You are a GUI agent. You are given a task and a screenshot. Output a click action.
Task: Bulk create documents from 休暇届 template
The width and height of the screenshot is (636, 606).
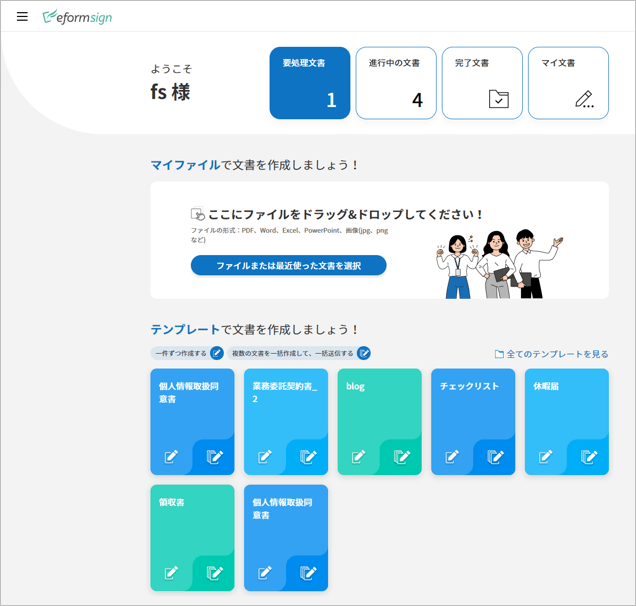pos(589,457)
